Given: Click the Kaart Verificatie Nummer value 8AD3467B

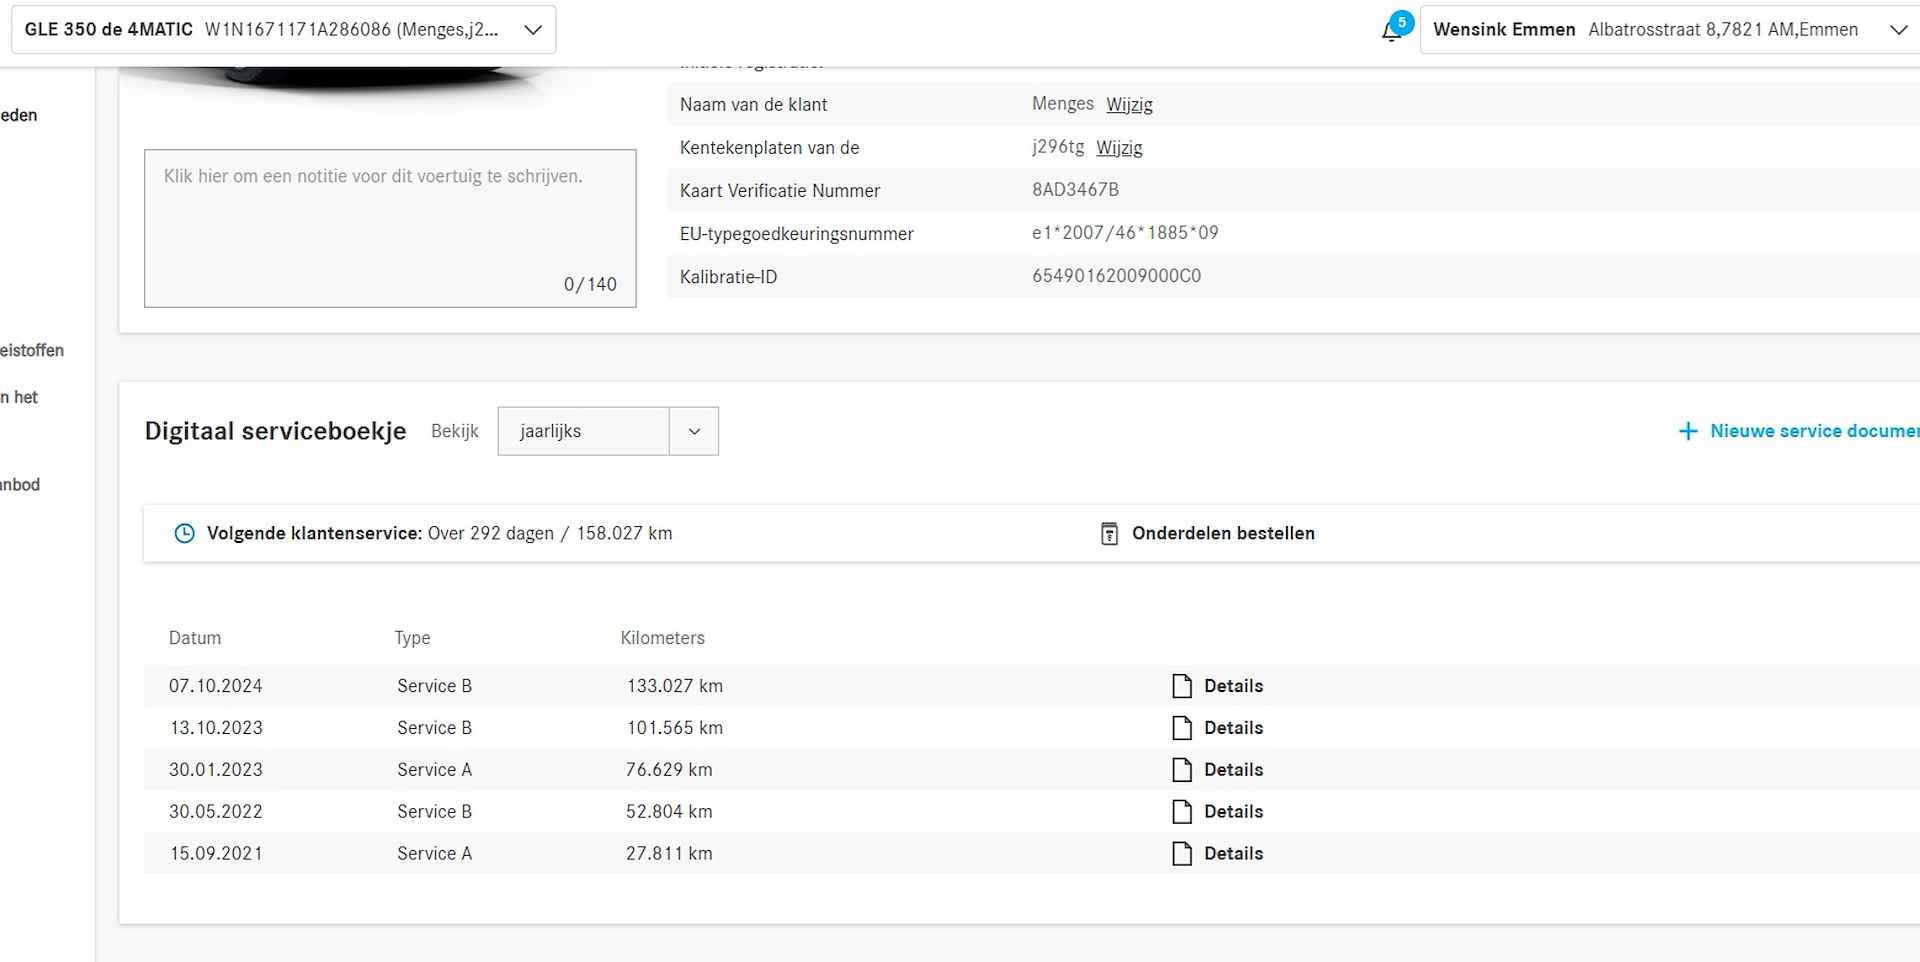Looking at the screenshot, I should point(1075,190).
